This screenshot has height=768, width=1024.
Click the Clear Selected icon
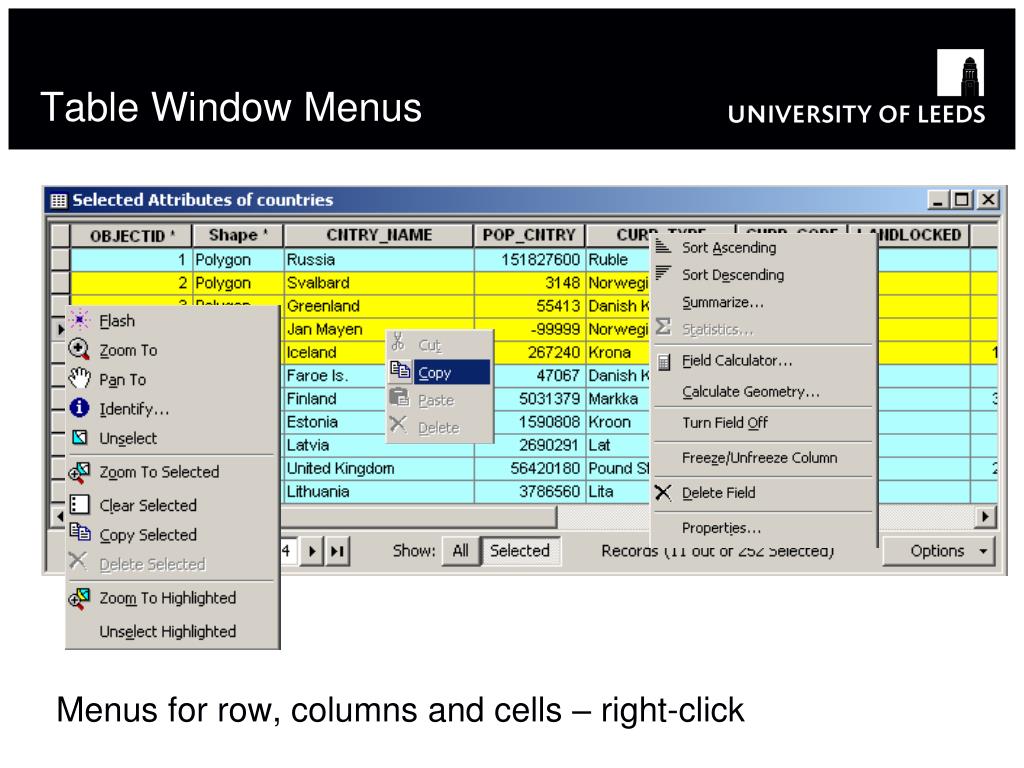tap(79, 504)
